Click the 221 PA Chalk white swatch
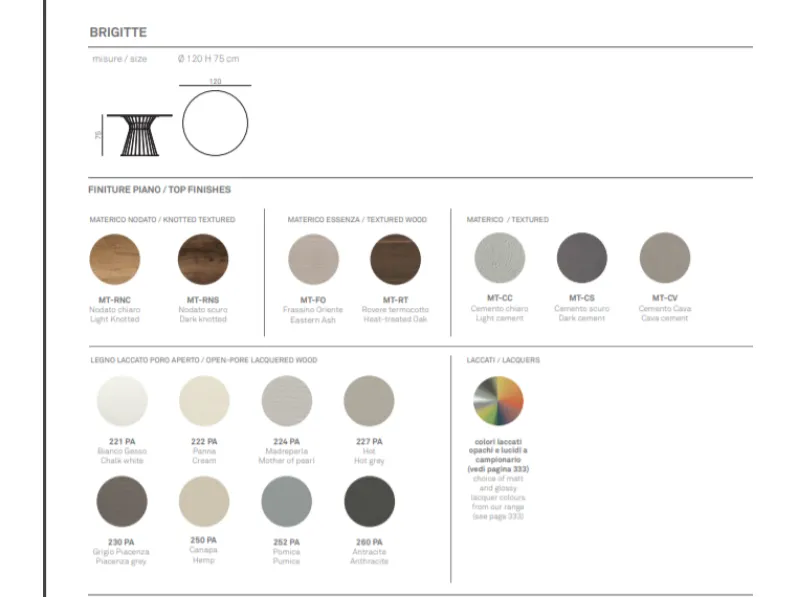 [122, 401]
